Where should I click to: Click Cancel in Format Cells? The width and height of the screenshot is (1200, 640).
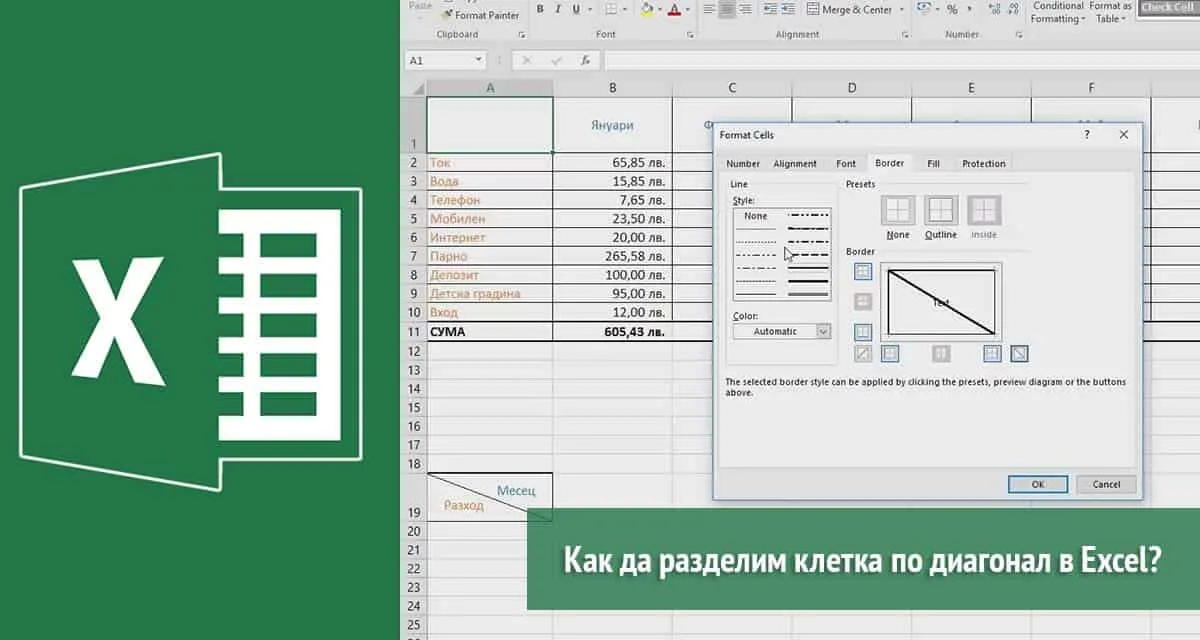[1106, 484]
